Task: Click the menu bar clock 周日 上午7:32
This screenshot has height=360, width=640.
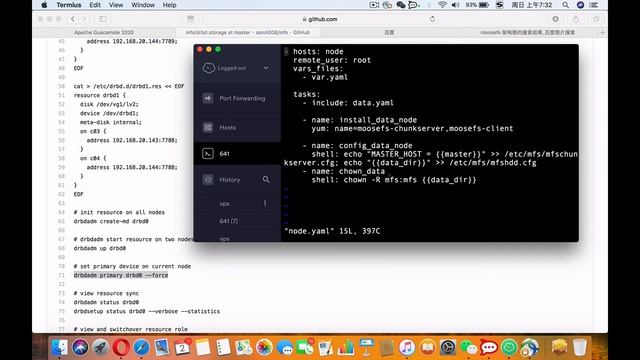Action: click(x=532, y=5)
